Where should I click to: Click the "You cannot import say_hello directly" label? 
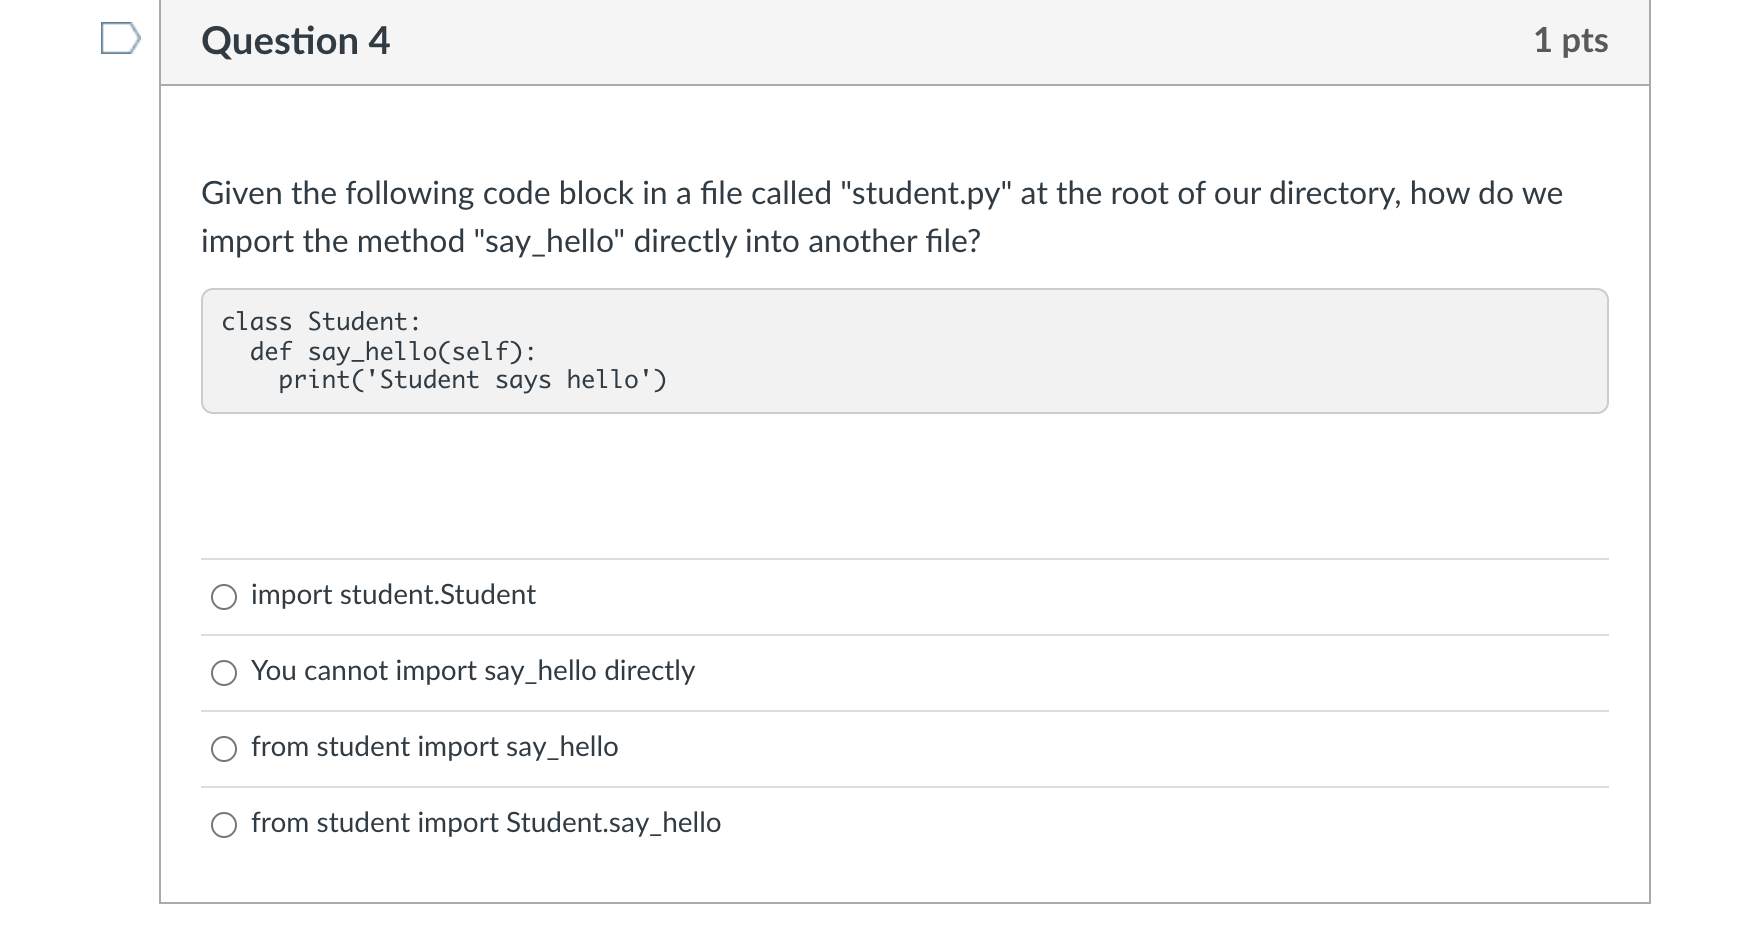(472, 671)
